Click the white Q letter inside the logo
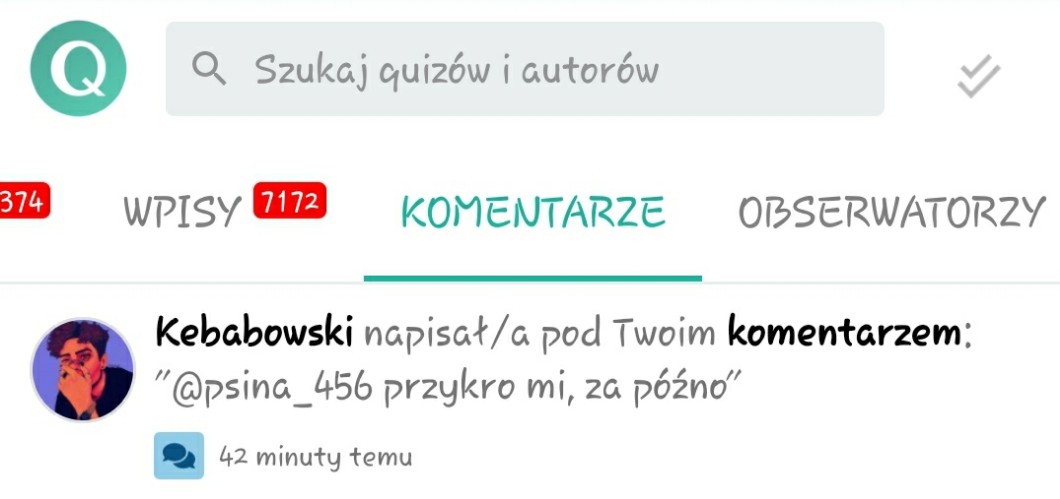The image size is (1060, 499). (x=78, y=70)
